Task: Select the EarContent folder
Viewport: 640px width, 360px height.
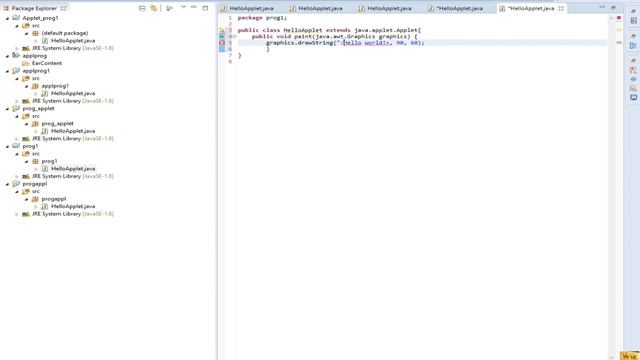Action: (x=47, y=63)
